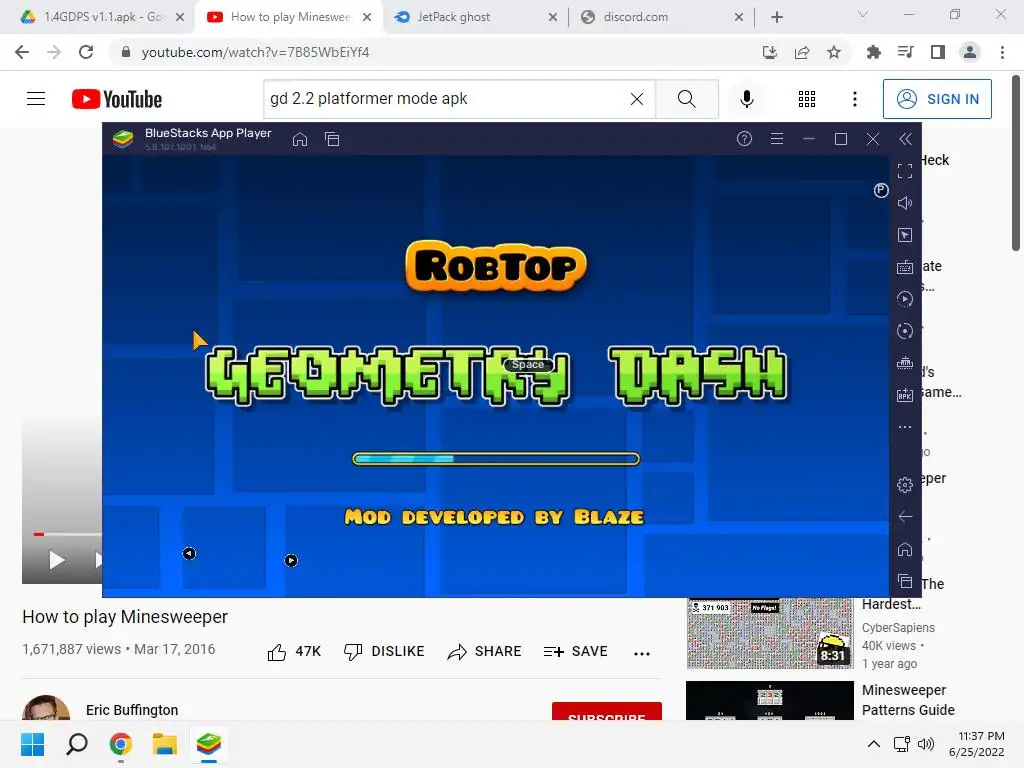
Task: Toggle BlueStacks cursor lock icon
Action: [x=905, y=235]
